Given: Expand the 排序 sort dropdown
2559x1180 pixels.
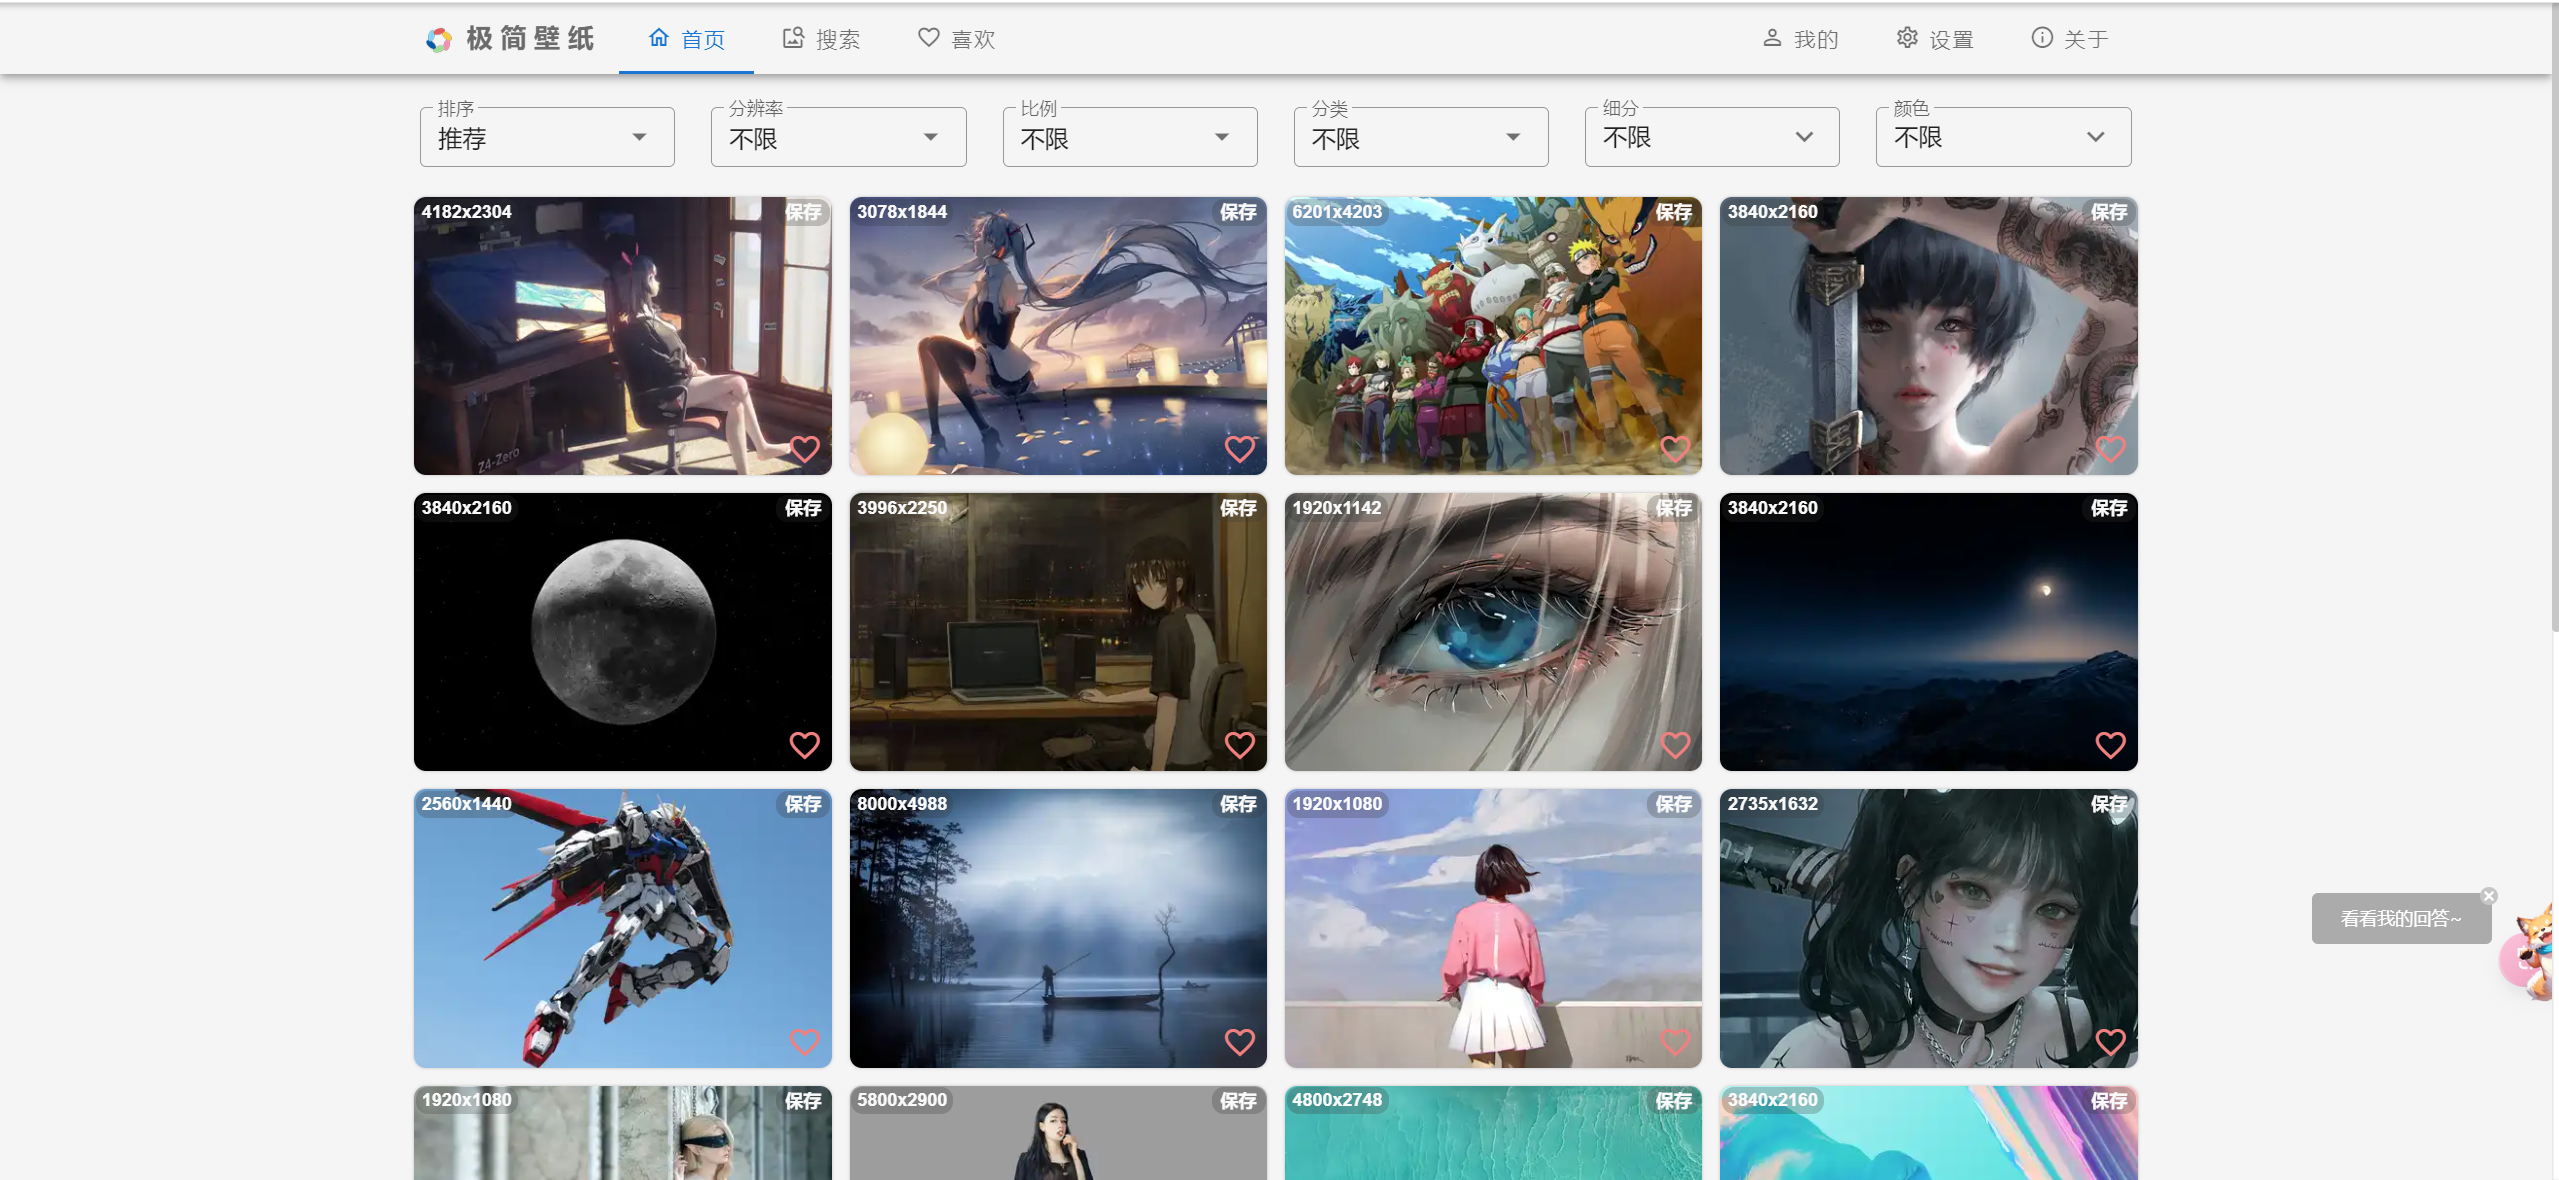Looking at the screenshot, I should [x=546, y=138].
